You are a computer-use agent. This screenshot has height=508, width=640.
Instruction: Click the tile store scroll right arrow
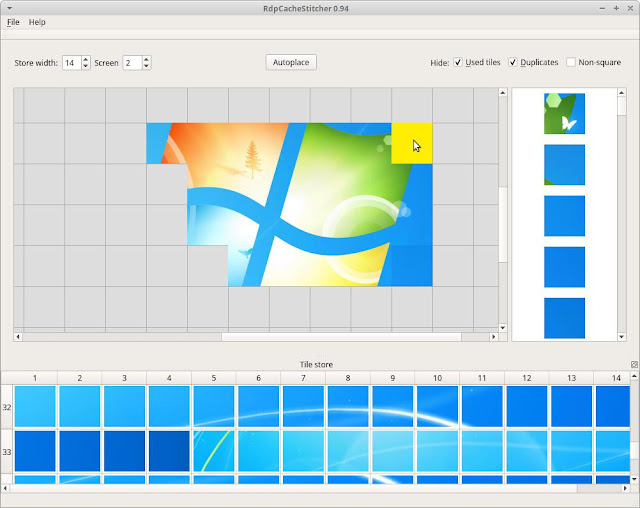626,488
